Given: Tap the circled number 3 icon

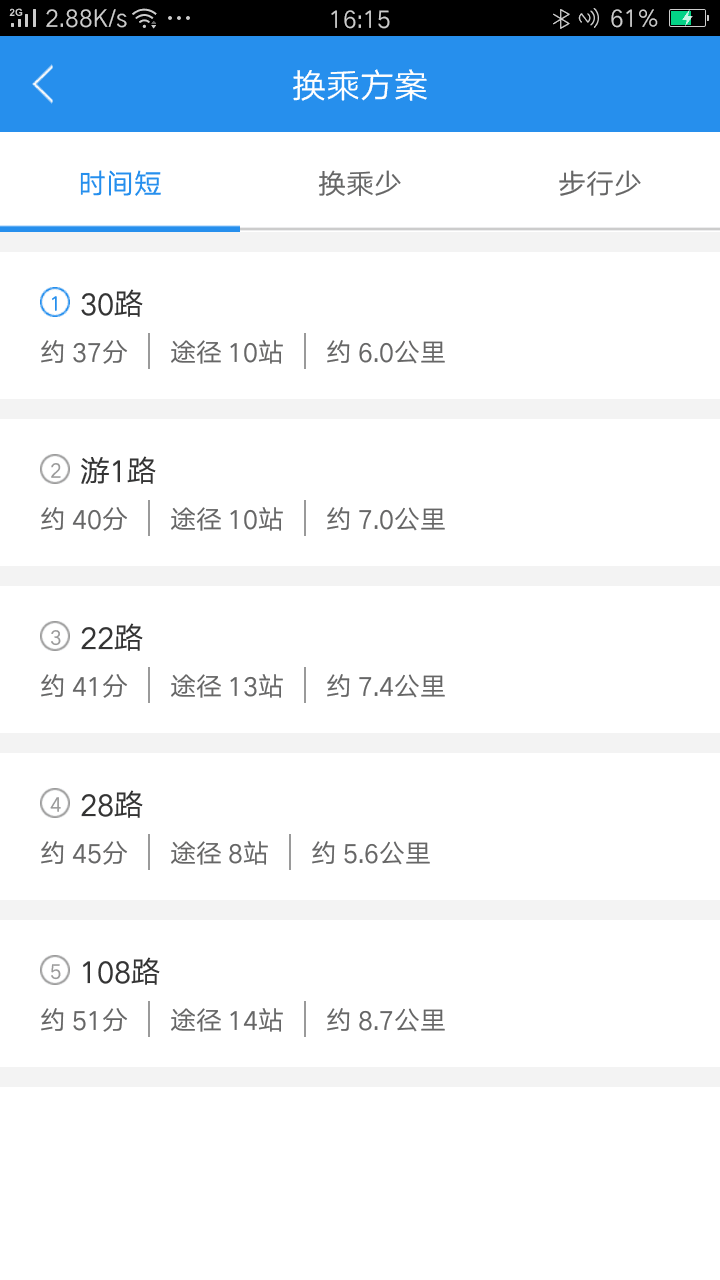Looking at the screenshot, I should [x=55, y=636].
